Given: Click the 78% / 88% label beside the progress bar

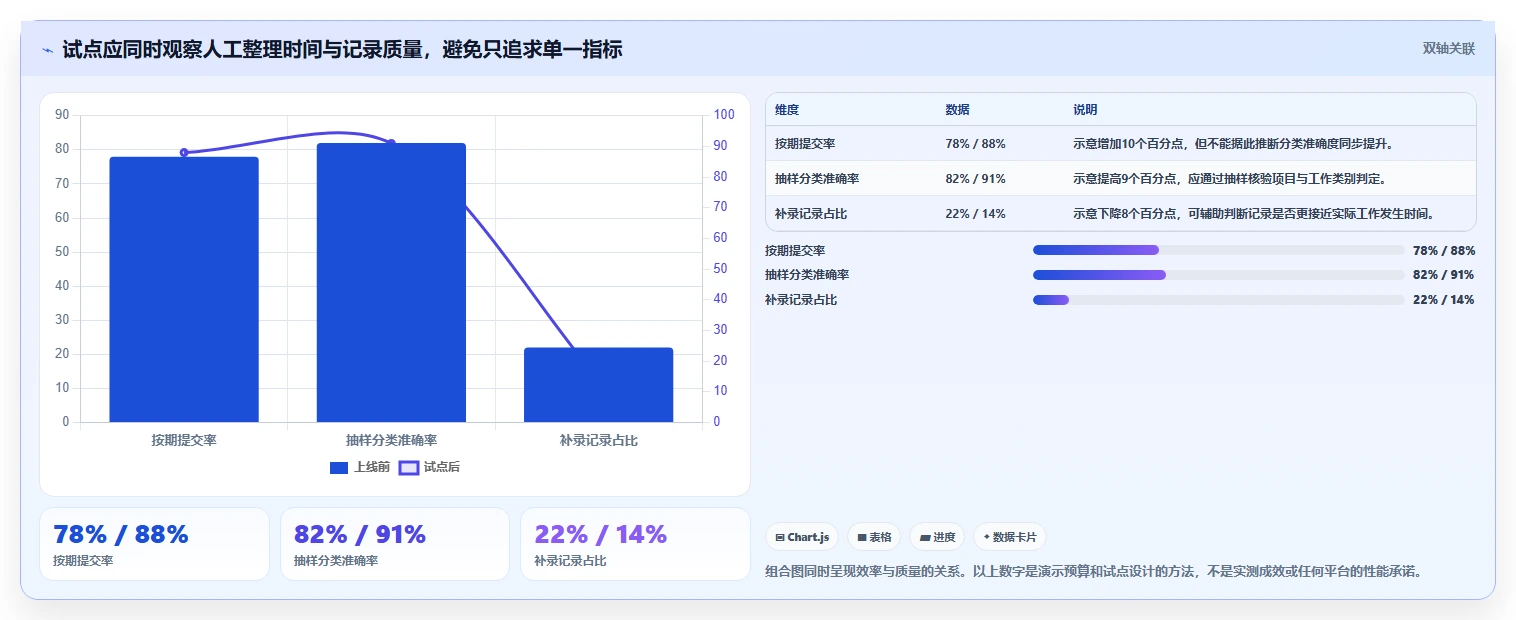Looking at the screenshot, I should (1443, 250).
